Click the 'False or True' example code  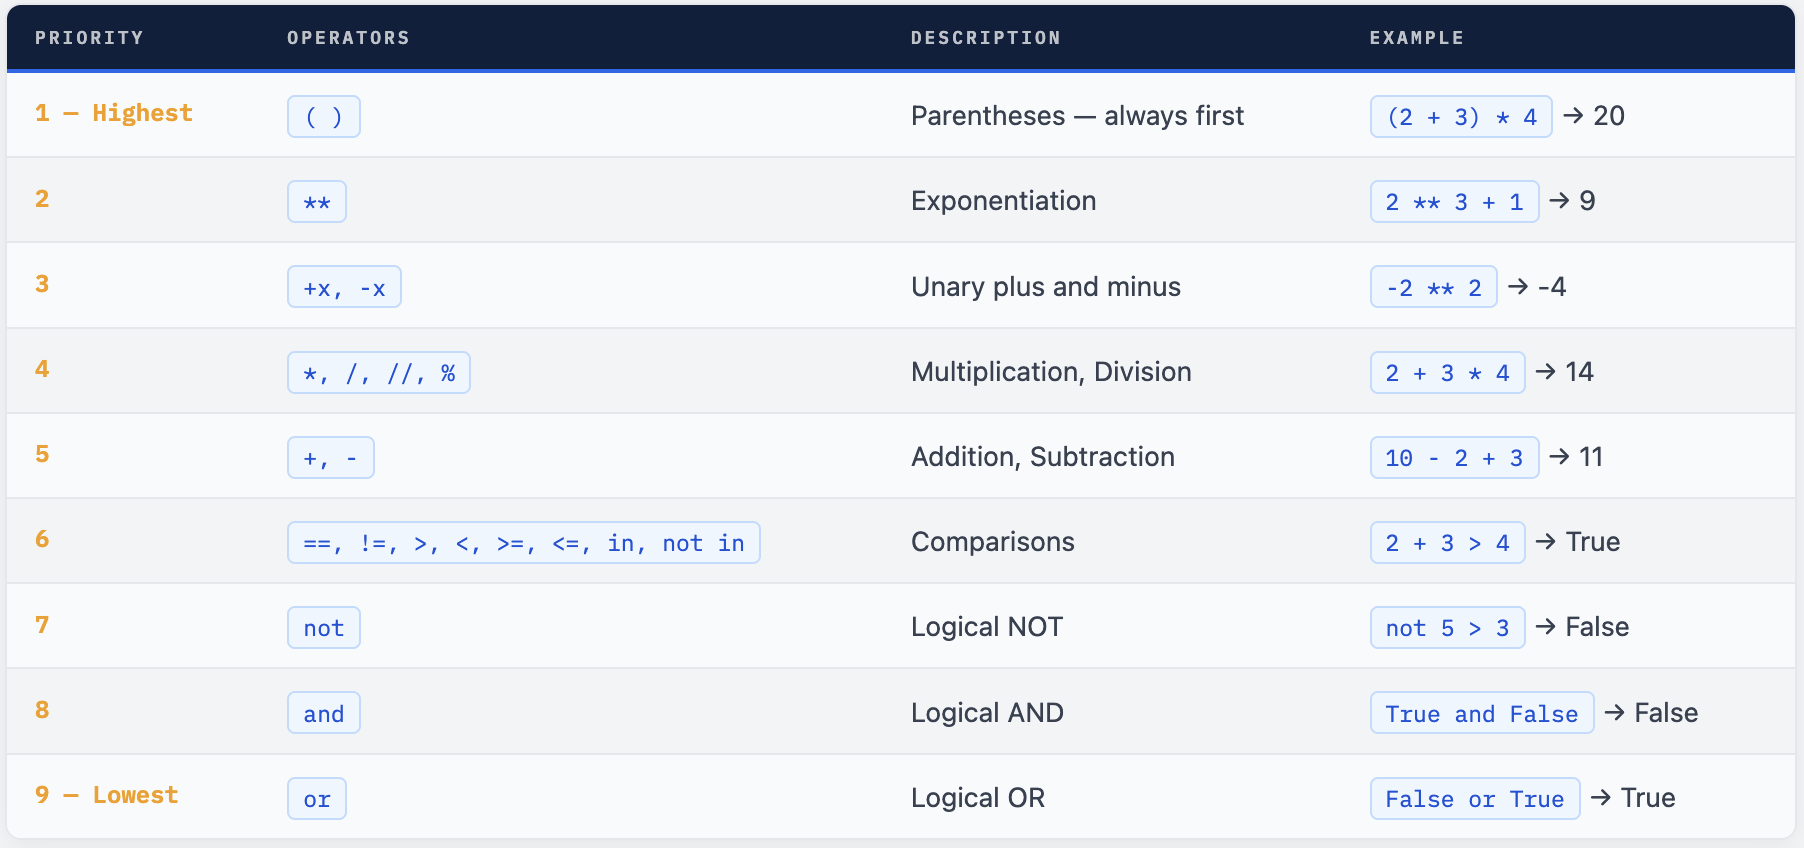(1474, 799)
